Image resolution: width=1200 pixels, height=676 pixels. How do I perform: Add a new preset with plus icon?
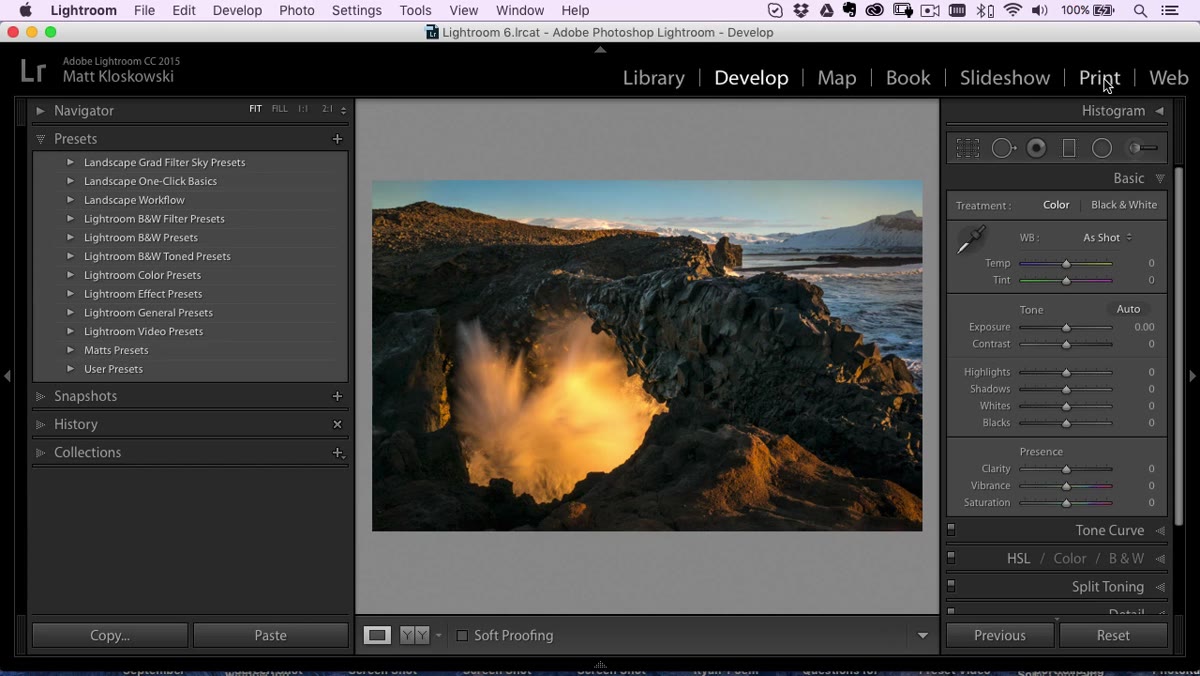pyautogui.click(x=337, y=139)
